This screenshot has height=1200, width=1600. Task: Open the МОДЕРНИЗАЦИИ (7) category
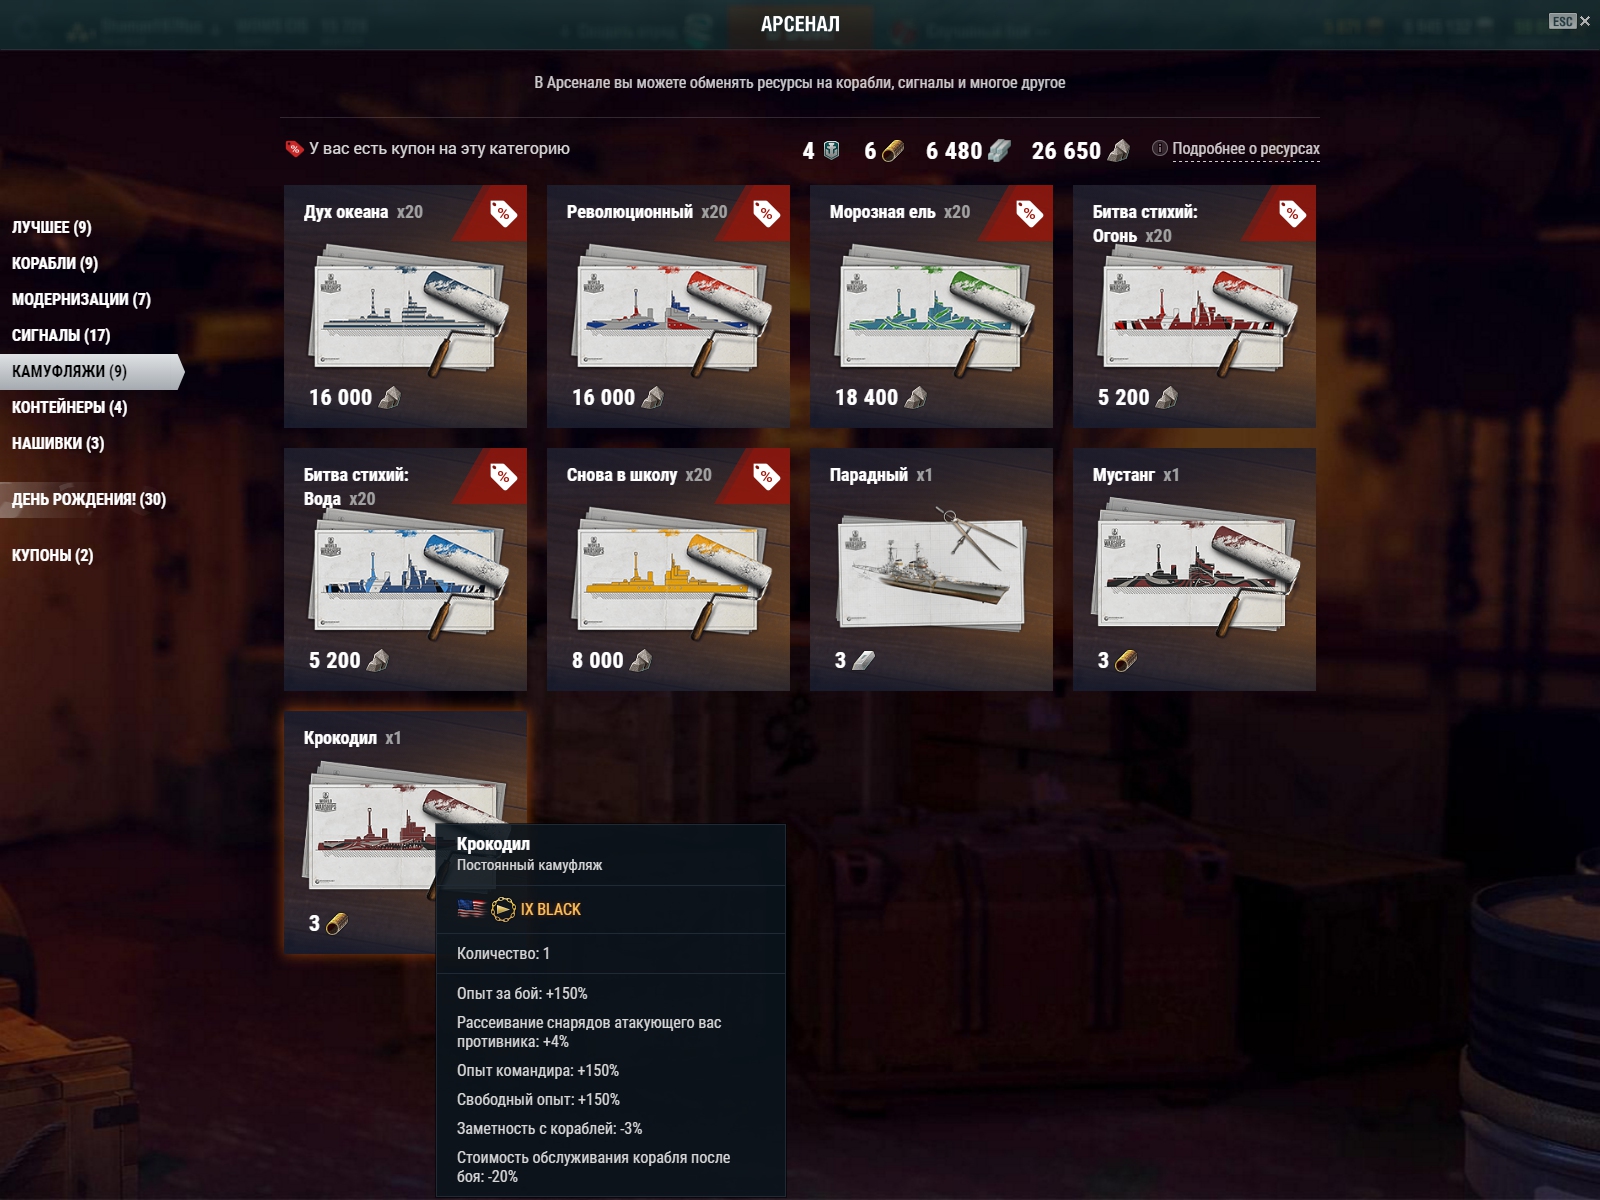[81, 299]
